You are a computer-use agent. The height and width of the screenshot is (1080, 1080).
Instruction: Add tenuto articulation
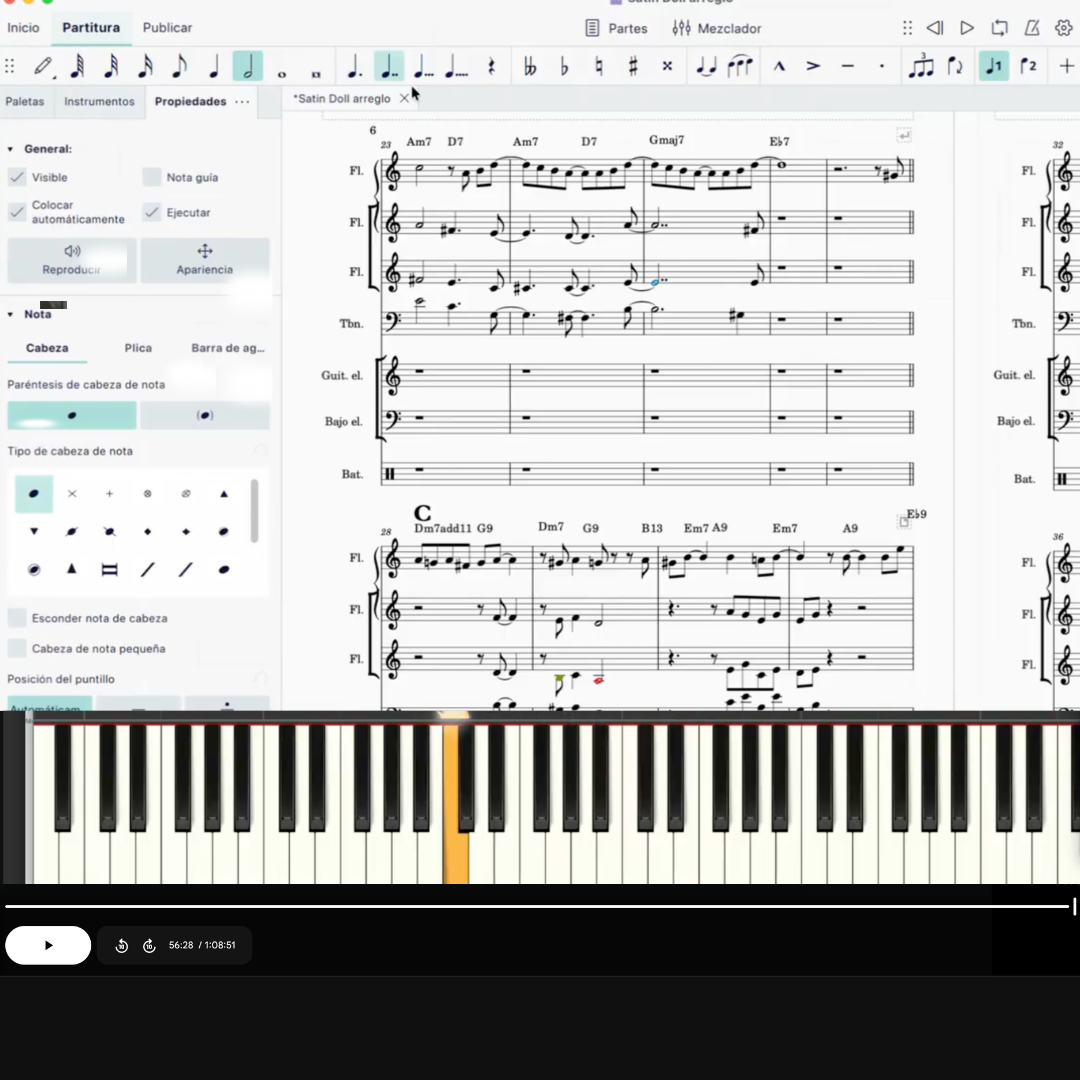(848, 66)
